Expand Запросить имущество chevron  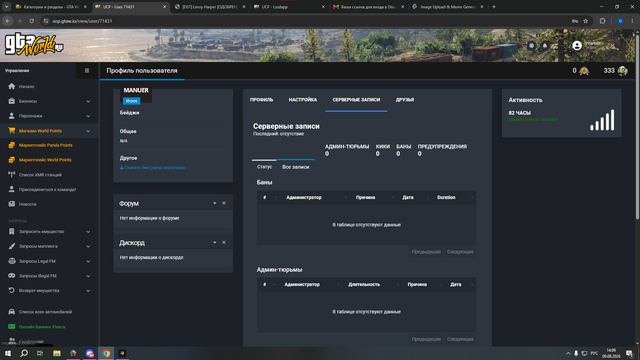(88, 232)
